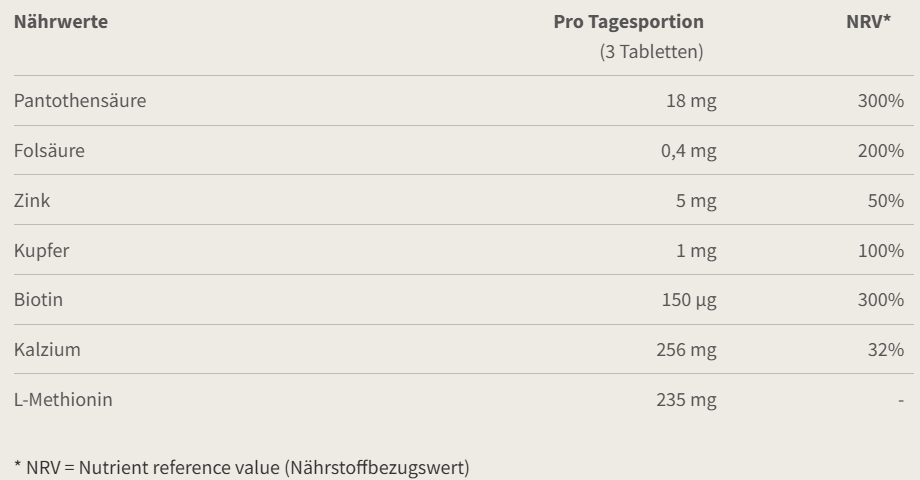This screenshot has height=480, width=920.
Task: Click the 32% NRV value
Action: point(885,350)
